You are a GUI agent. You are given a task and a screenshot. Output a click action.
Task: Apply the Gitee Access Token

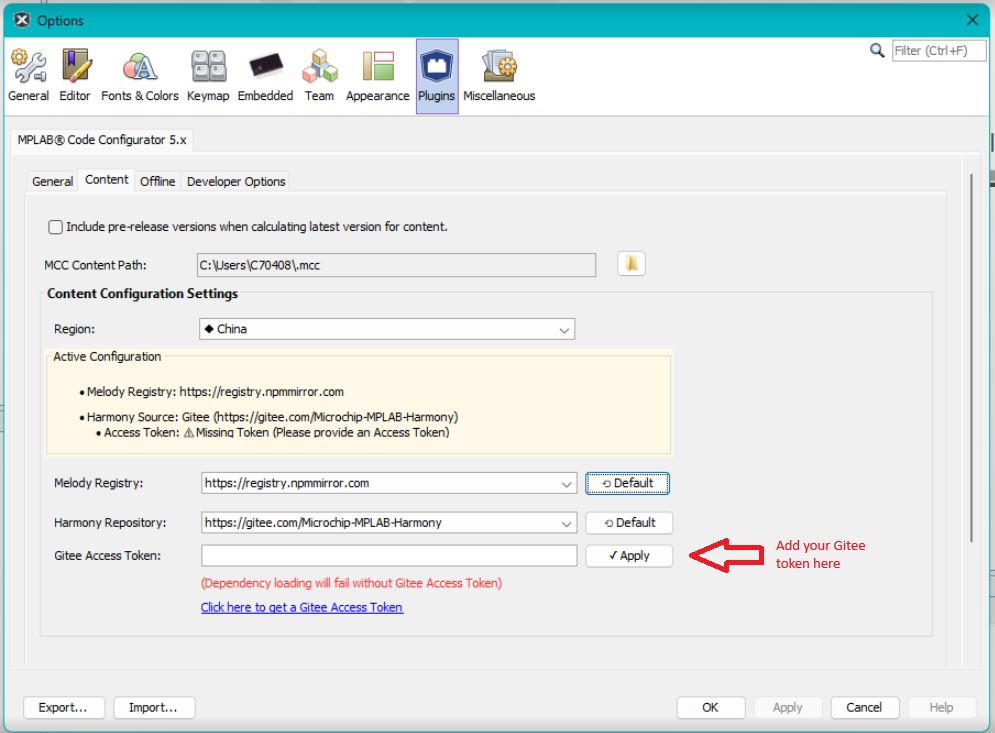(x=629, y=556)
